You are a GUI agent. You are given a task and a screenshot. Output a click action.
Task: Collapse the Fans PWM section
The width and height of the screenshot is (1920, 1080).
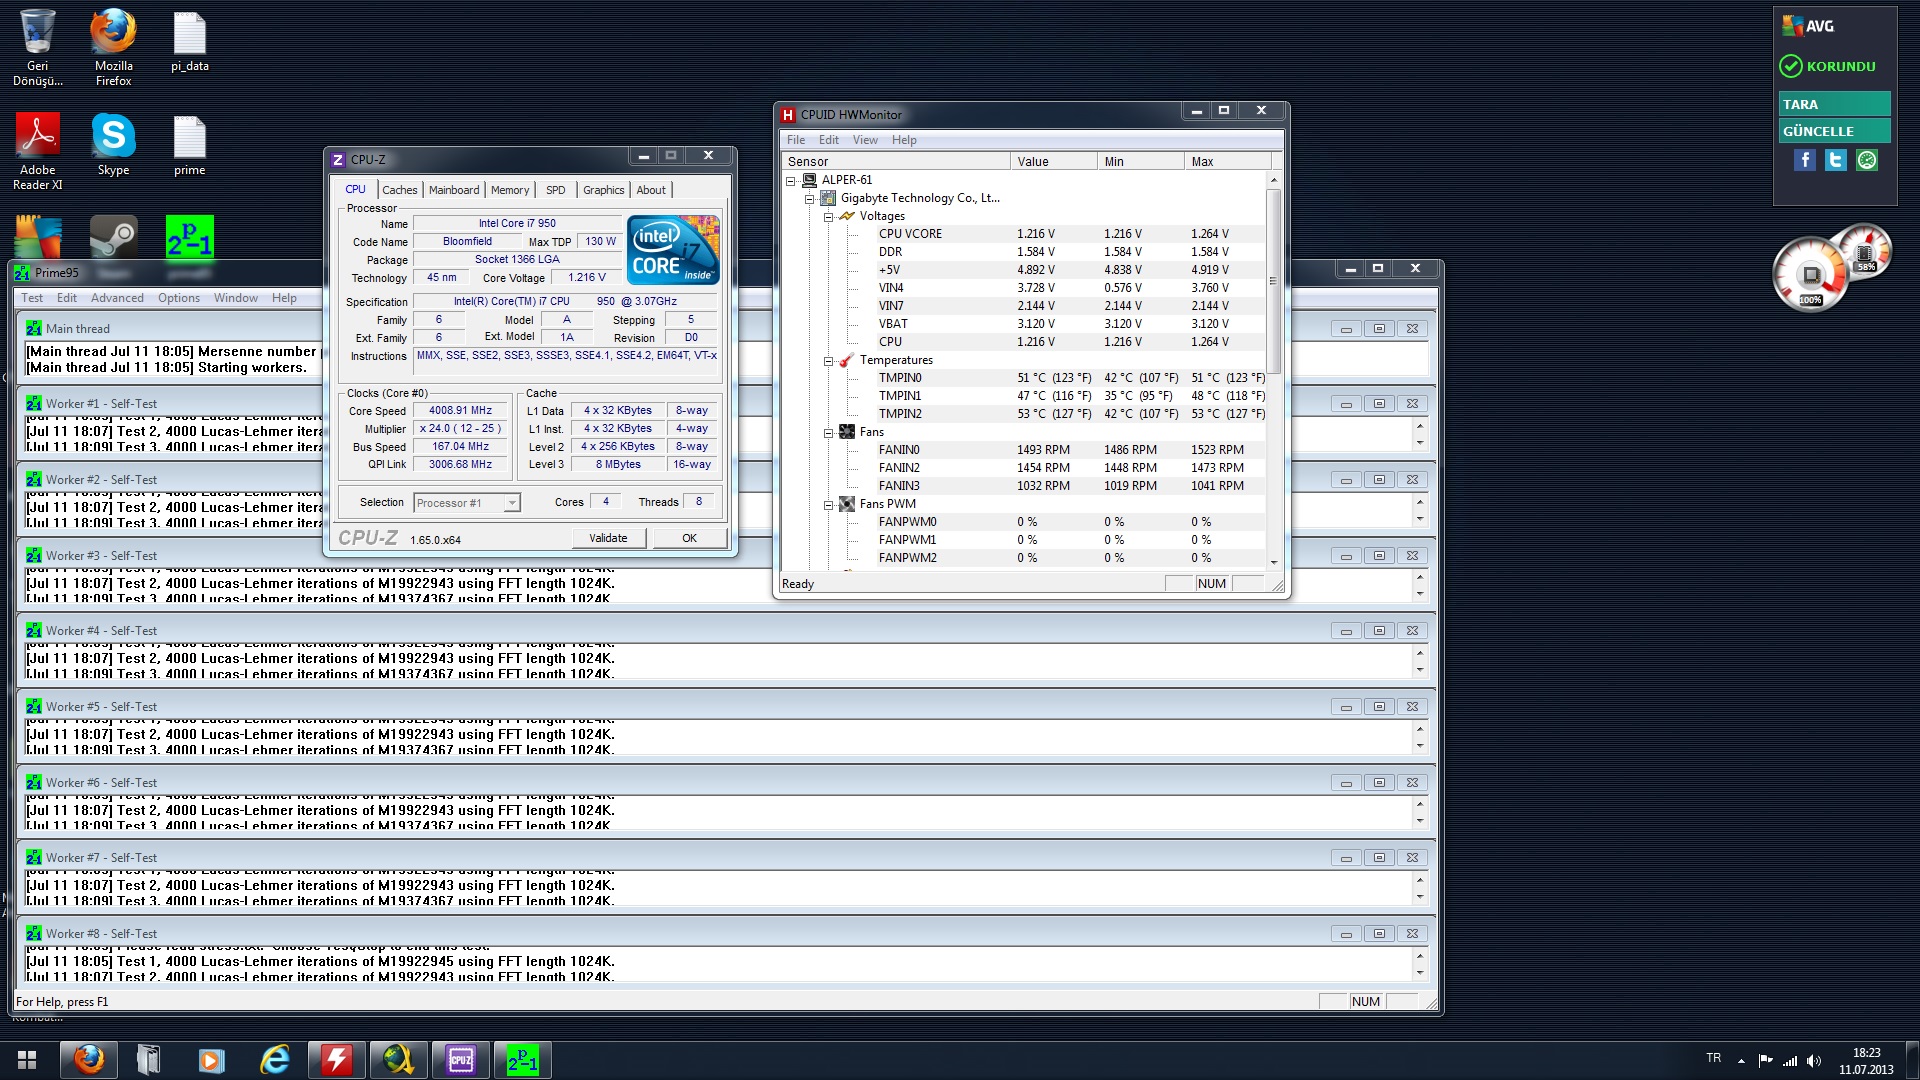click(828, 505)
